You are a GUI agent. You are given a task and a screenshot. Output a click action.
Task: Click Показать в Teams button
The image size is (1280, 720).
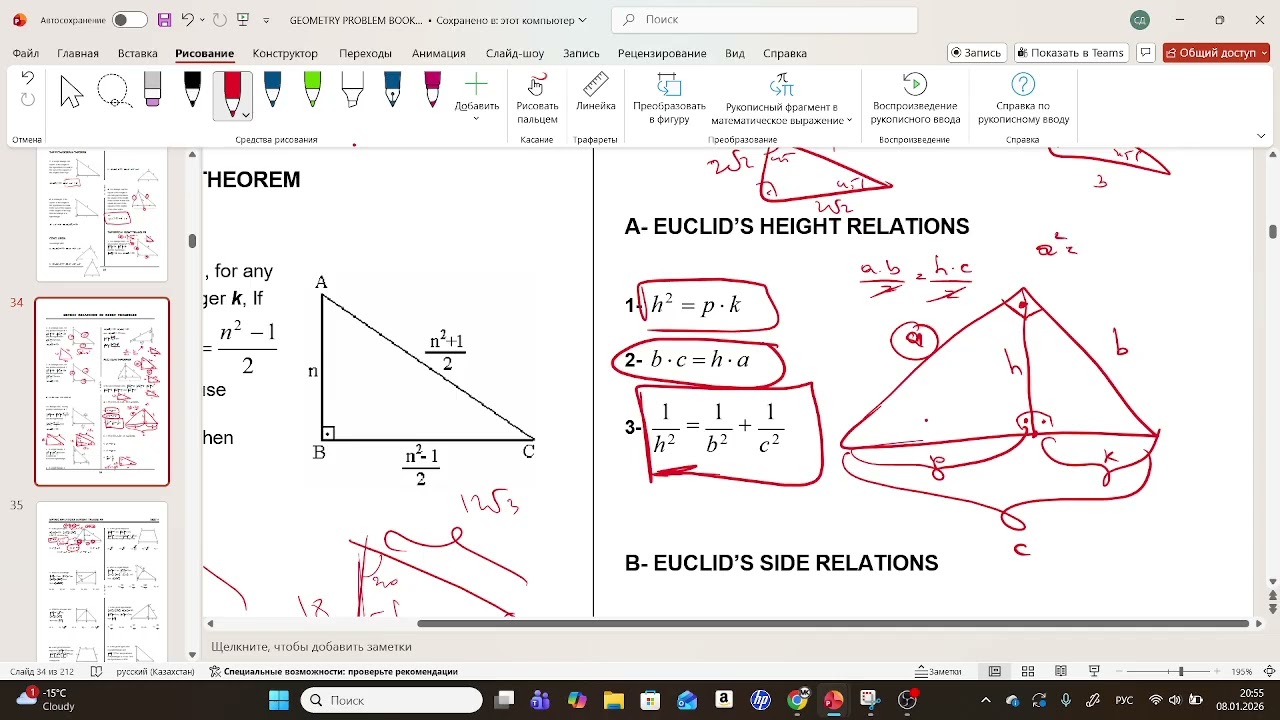(1071, 53)
